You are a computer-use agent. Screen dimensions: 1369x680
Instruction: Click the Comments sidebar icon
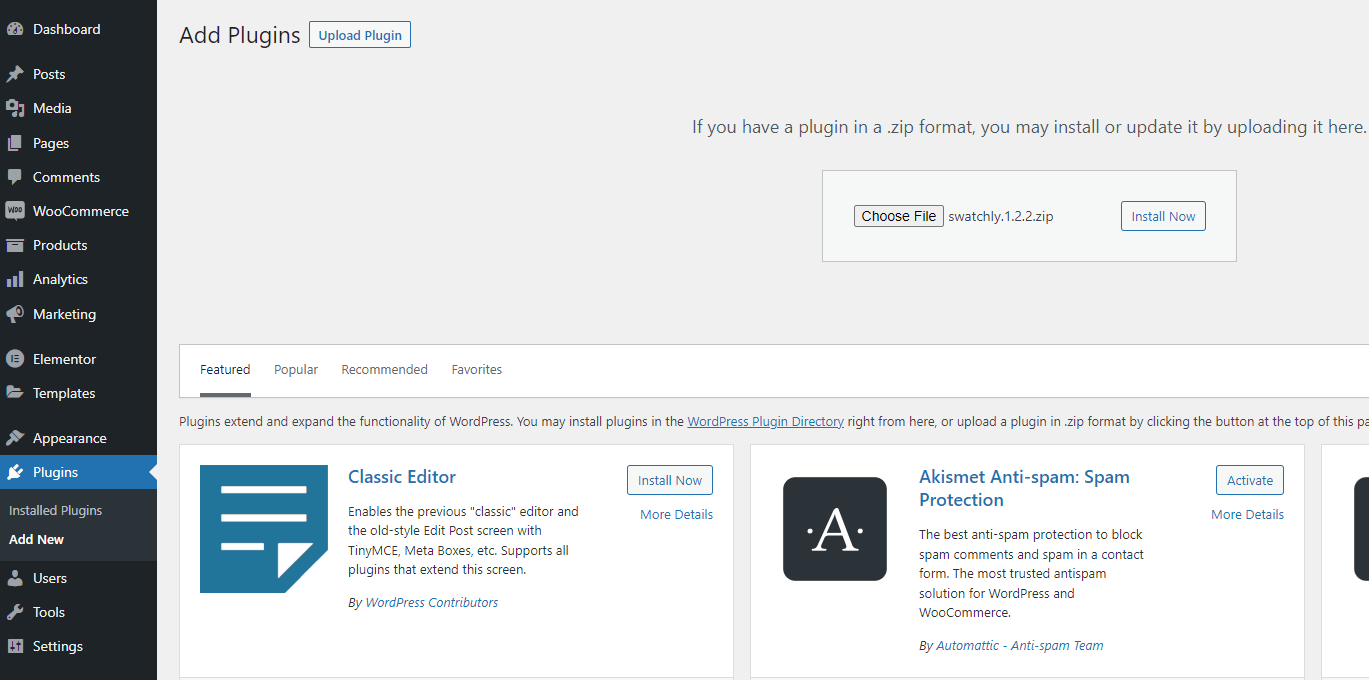coord(16,176)
